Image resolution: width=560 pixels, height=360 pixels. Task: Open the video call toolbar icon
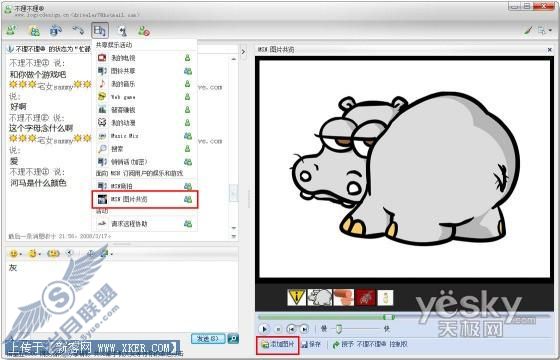click(x=56, y=30)
